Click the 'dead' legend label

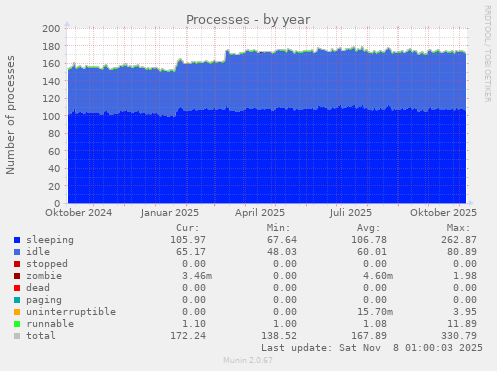(38, 288)
